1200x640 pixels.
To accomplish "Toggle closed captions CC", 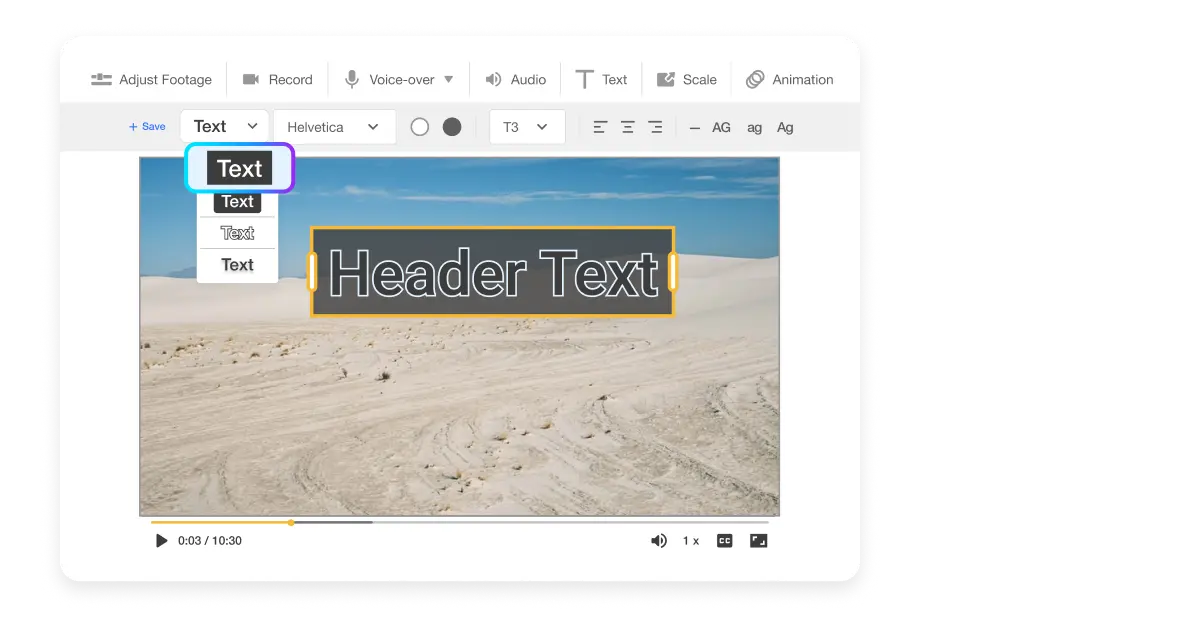I will pyautogui.click(x=725, y=541).
